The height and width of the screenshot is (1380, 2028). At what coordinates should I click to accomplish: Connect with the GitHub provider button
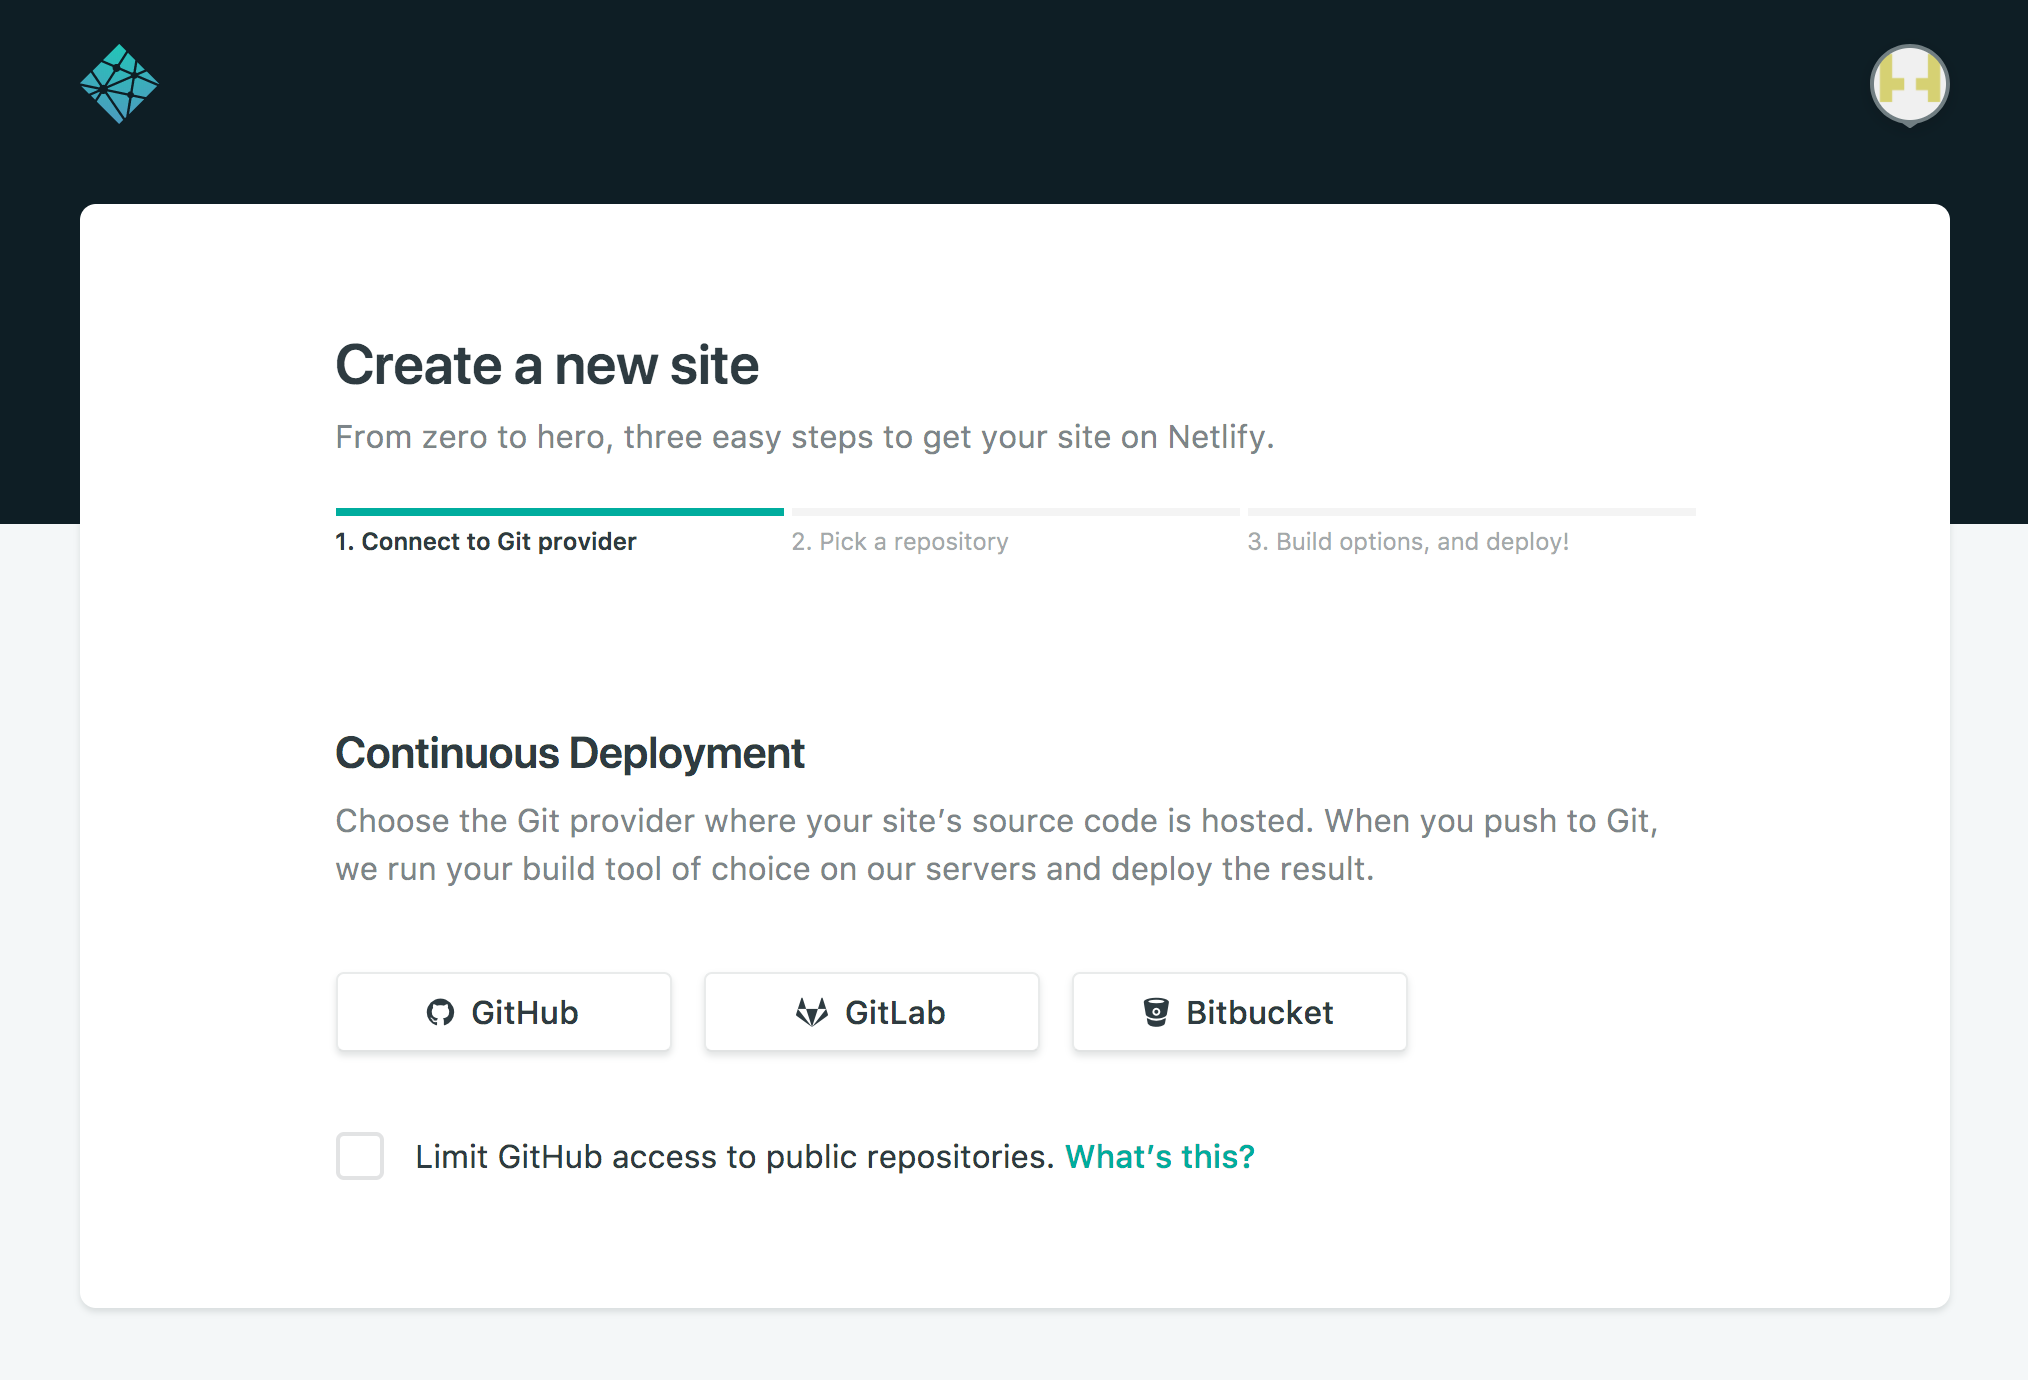click(503, 1012)
